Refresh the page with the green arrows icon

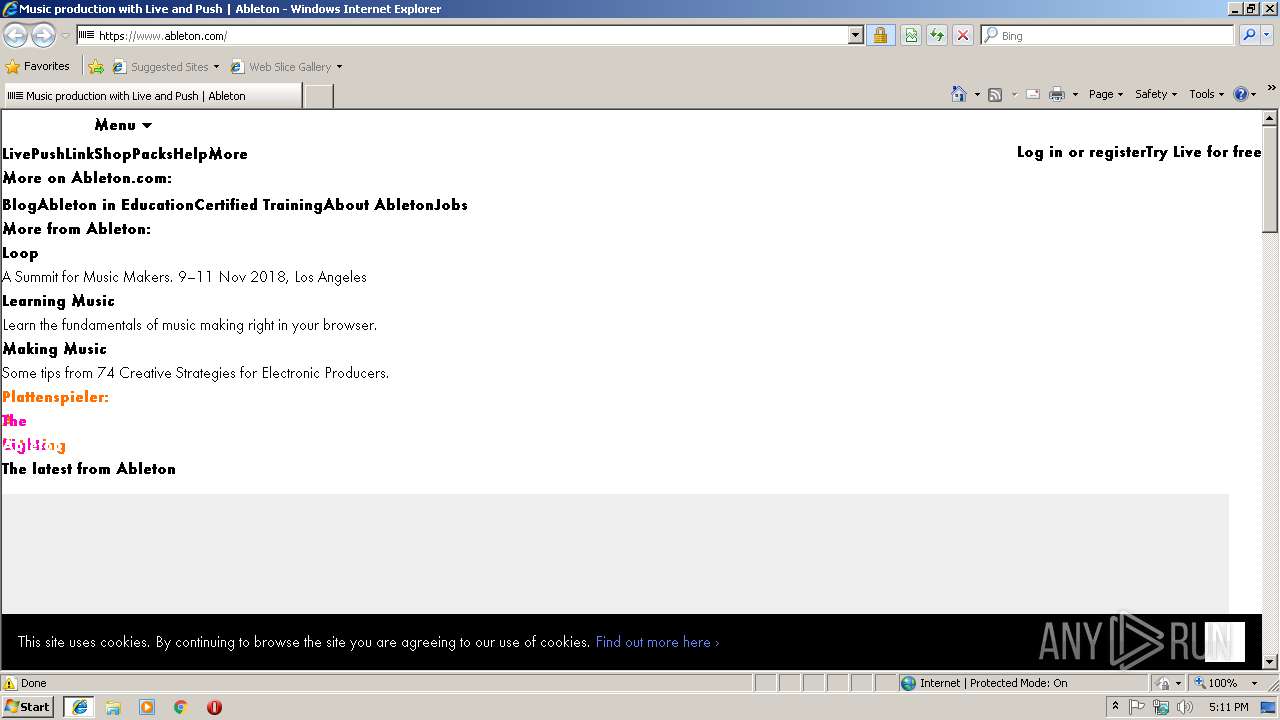coord(937,35)
